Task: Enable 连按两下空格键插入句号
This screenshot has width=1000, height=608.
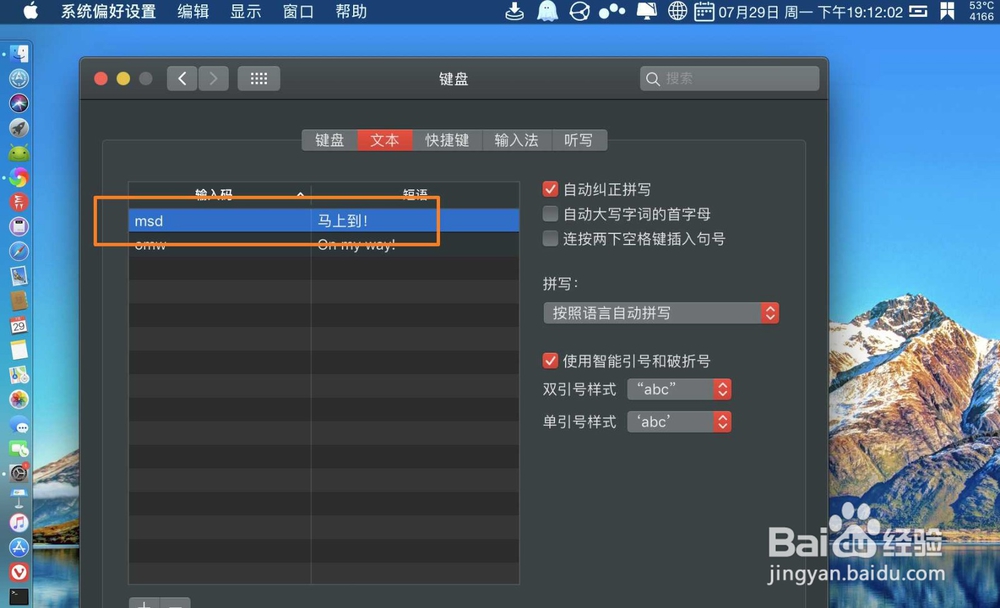Action: click(550, 238)
